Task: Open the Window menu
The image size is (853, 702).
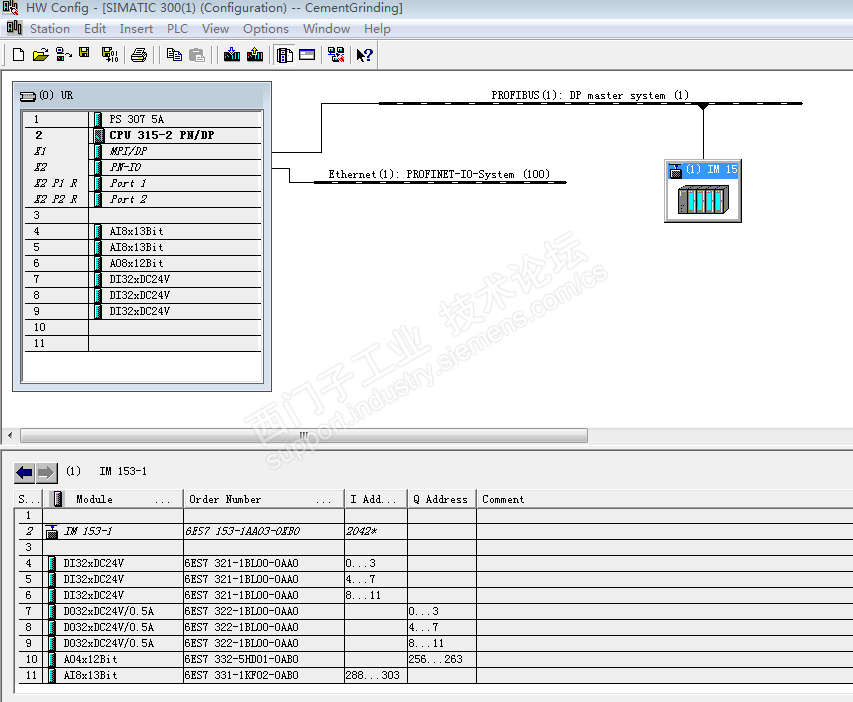Action: 326,28
